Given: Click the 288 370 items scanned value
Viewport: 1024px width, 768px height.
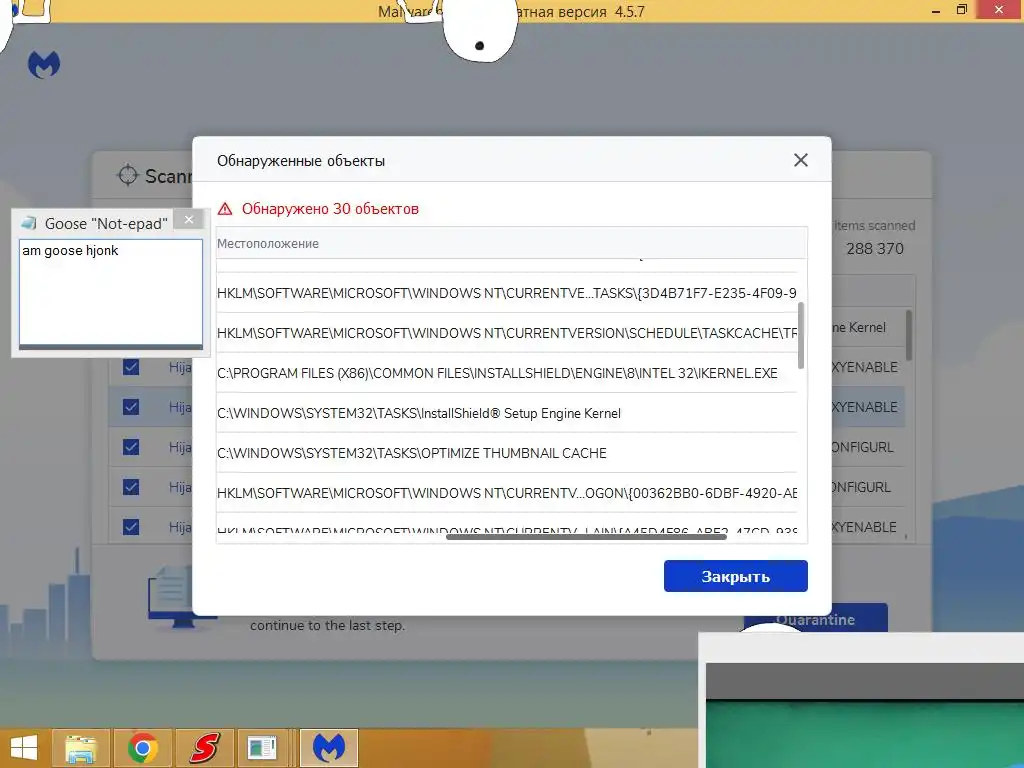Looking at the screenshot, I should click(875, 249).
